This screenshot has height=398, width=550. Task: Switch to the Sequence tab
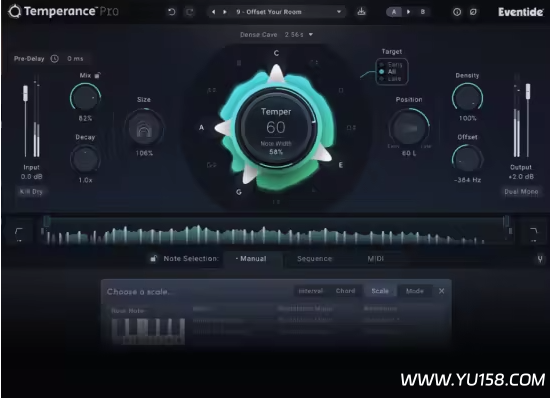(x=314, y=259)
